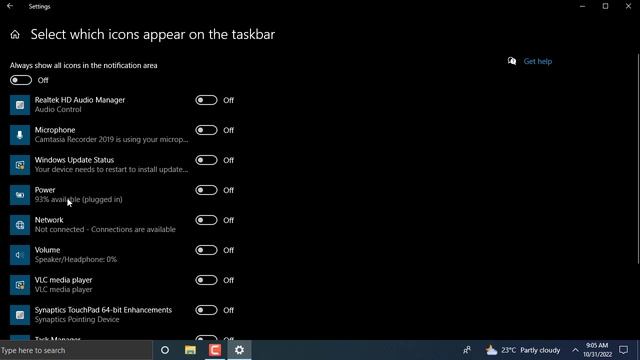Open Settings home via house icon
640x360 pixels.
coord(15,35)
